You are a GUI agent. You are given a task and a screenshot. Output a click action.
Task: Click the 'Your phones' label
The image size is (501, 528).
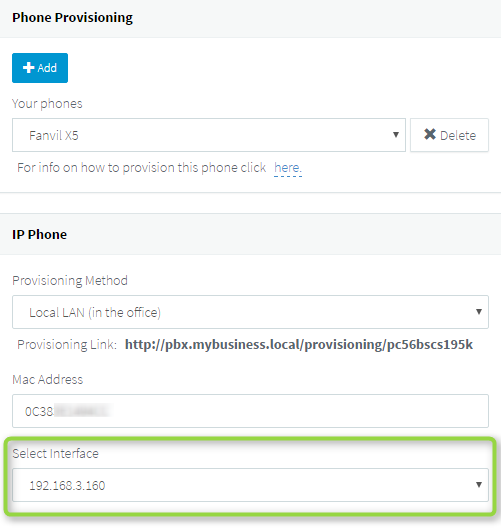pyautogui.click(x=47, y=104)
